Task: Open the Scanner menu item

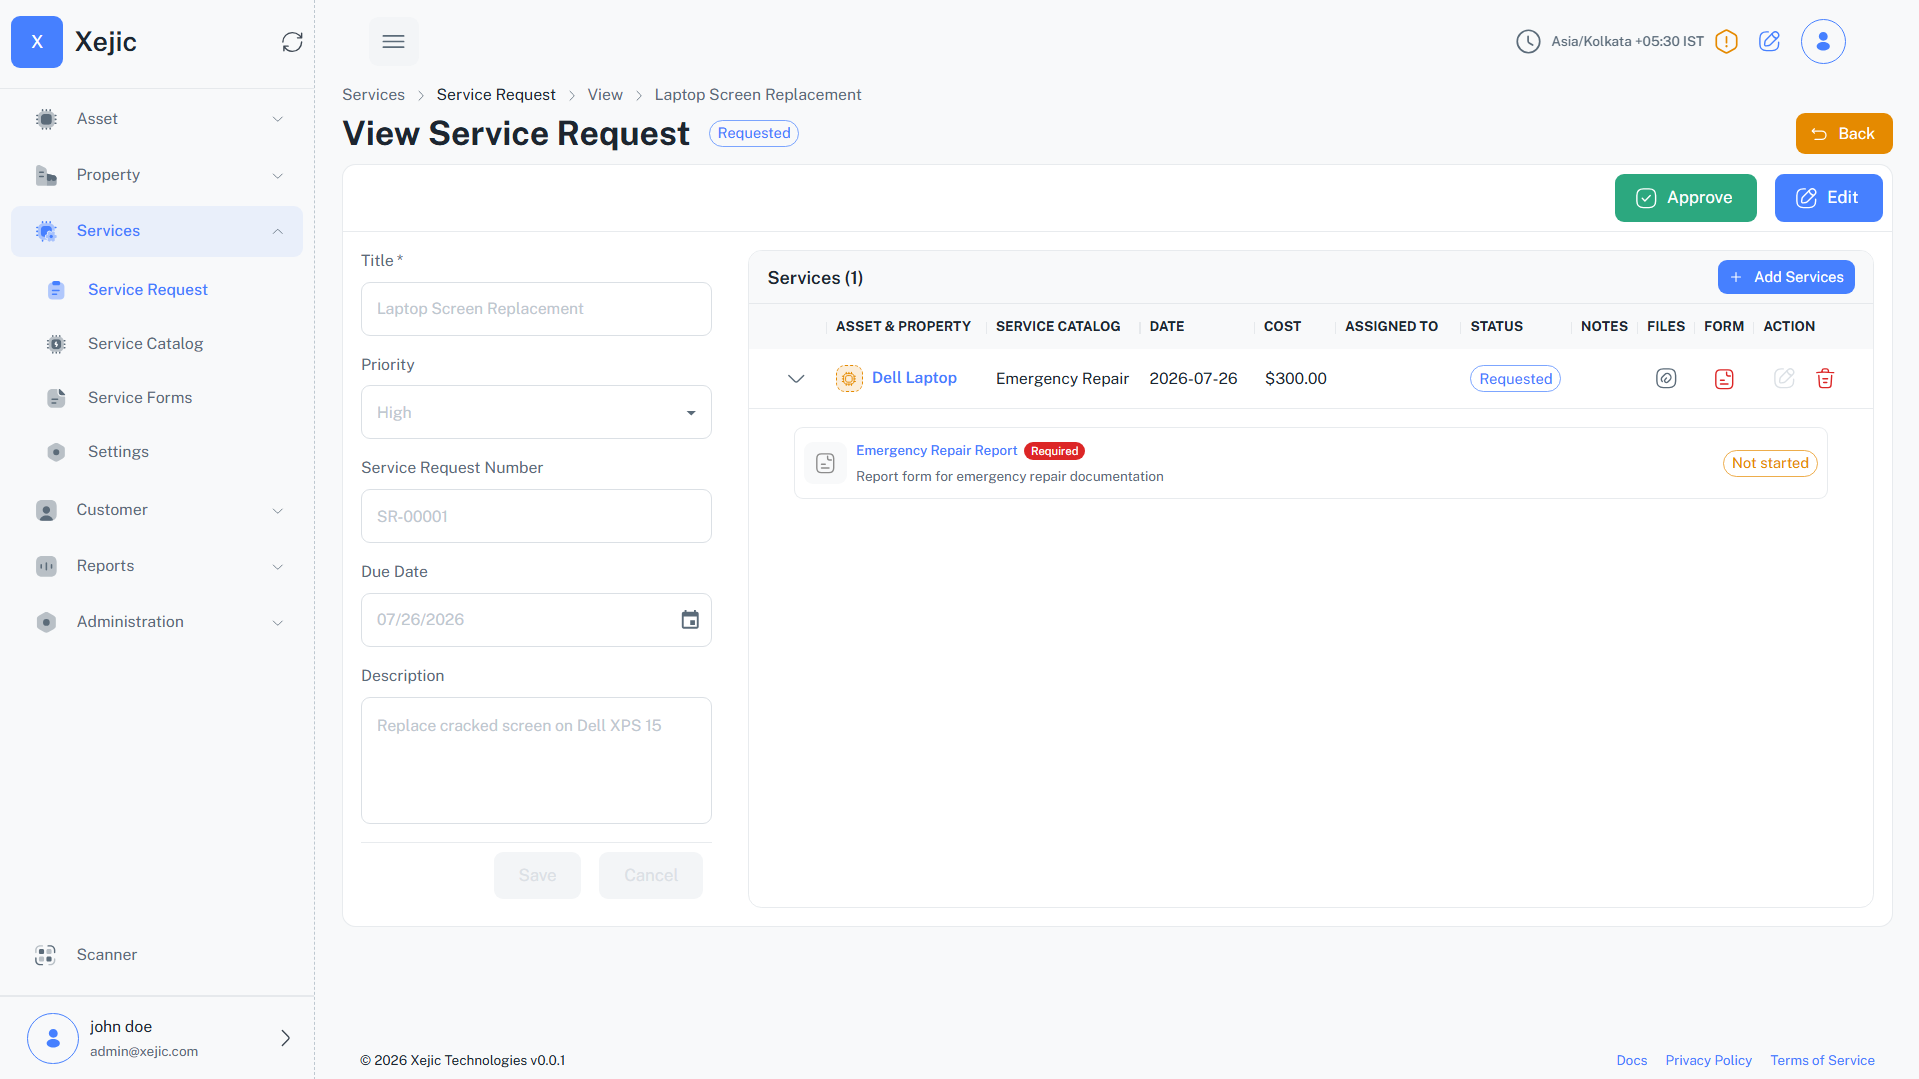Action: coord(107,955)
